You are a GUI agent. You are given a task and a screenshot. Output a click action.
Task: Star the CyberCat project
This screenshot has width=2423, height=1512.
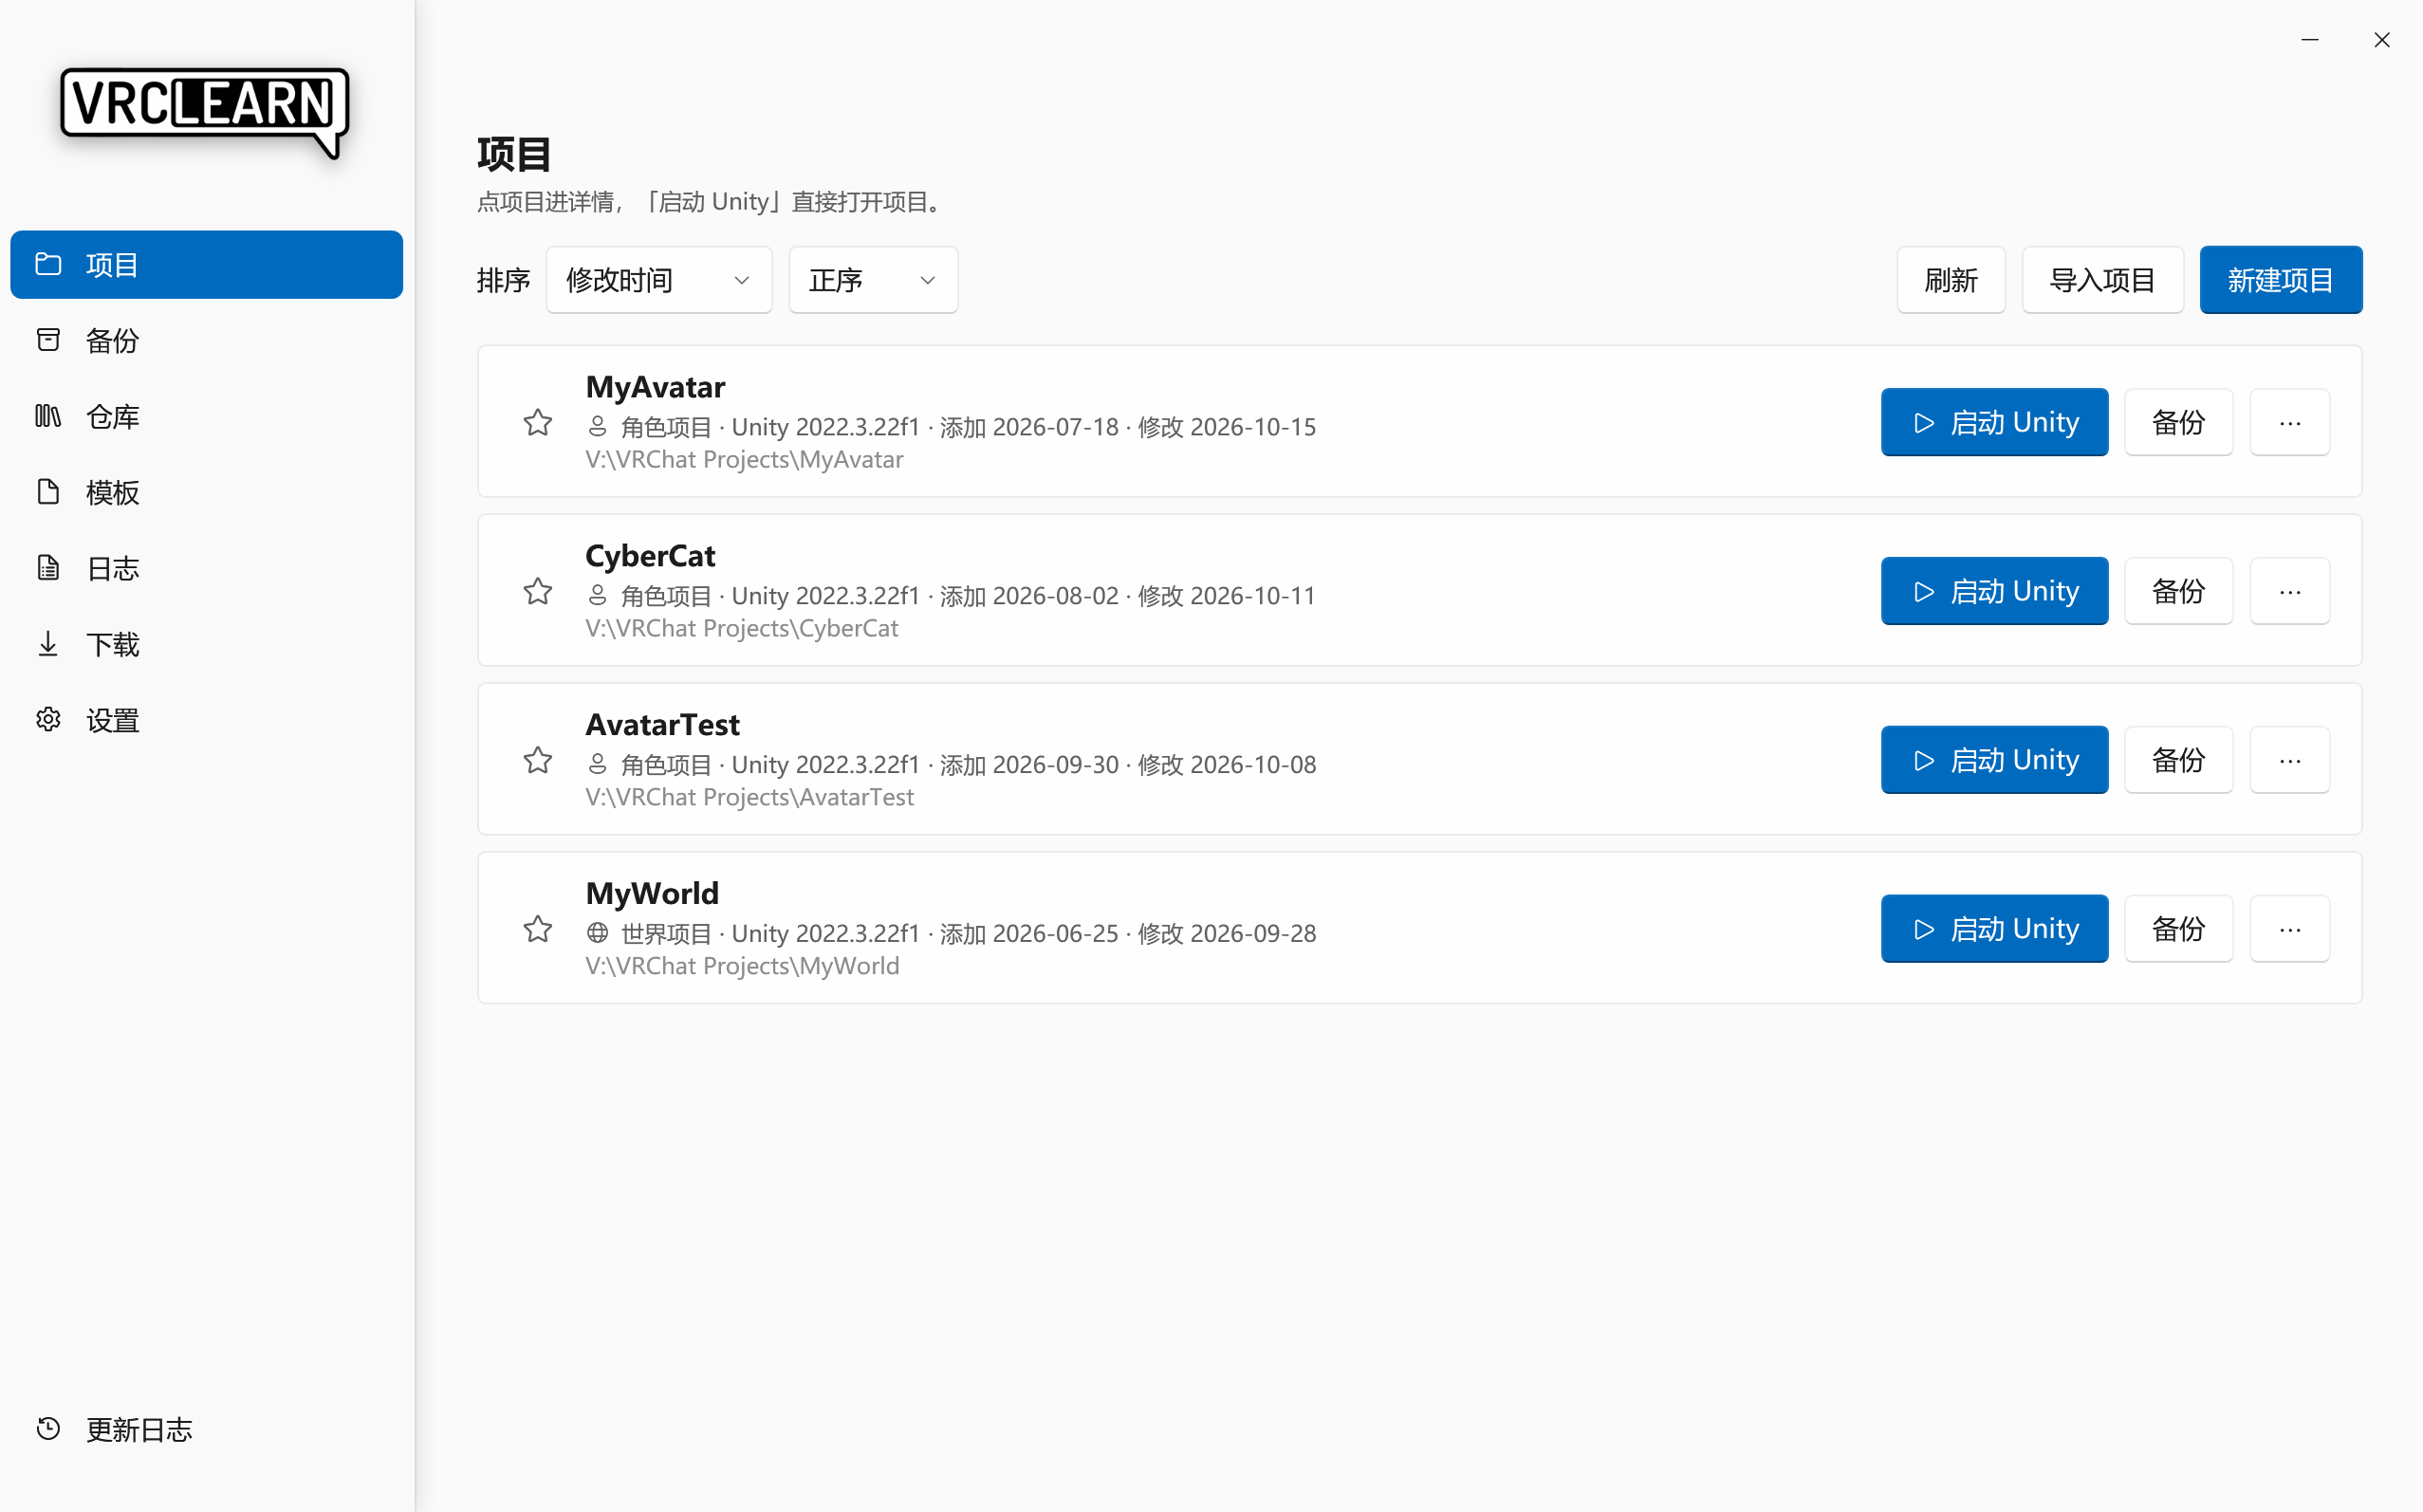538,592
